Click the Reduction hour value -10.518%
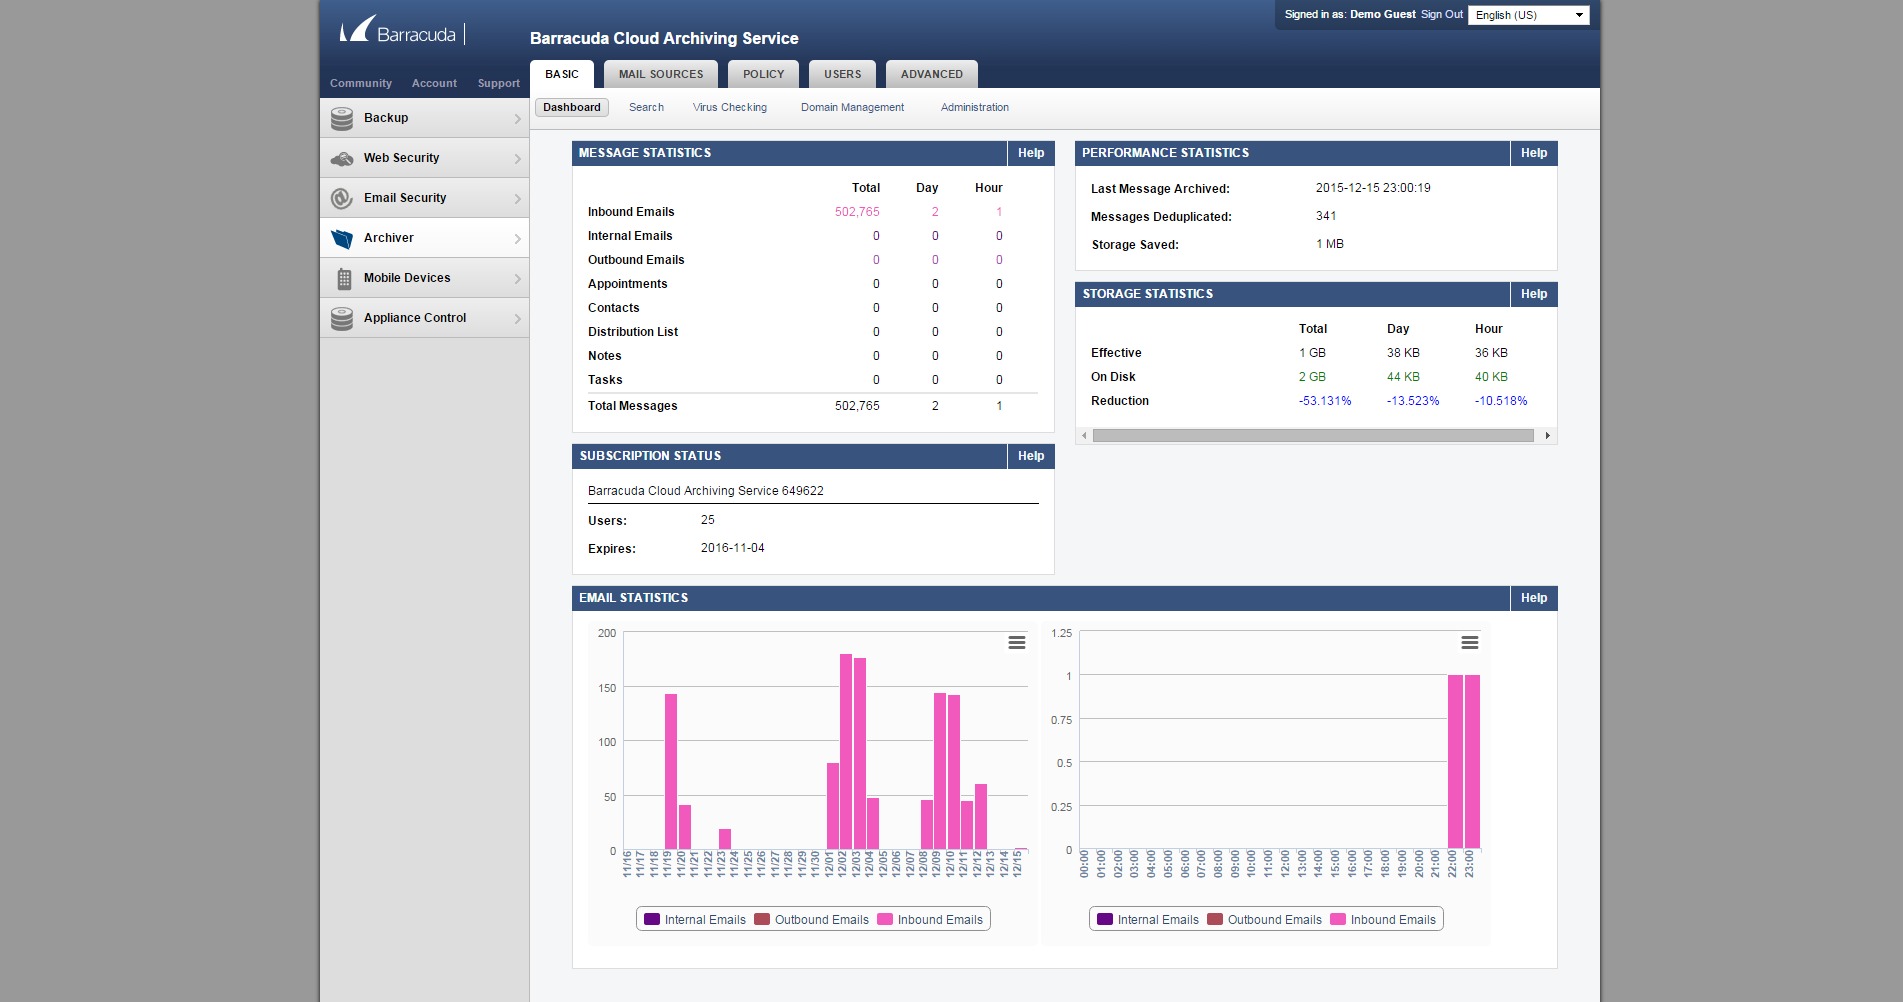Viewport: 1903px width, 1002px height. 1501,401
